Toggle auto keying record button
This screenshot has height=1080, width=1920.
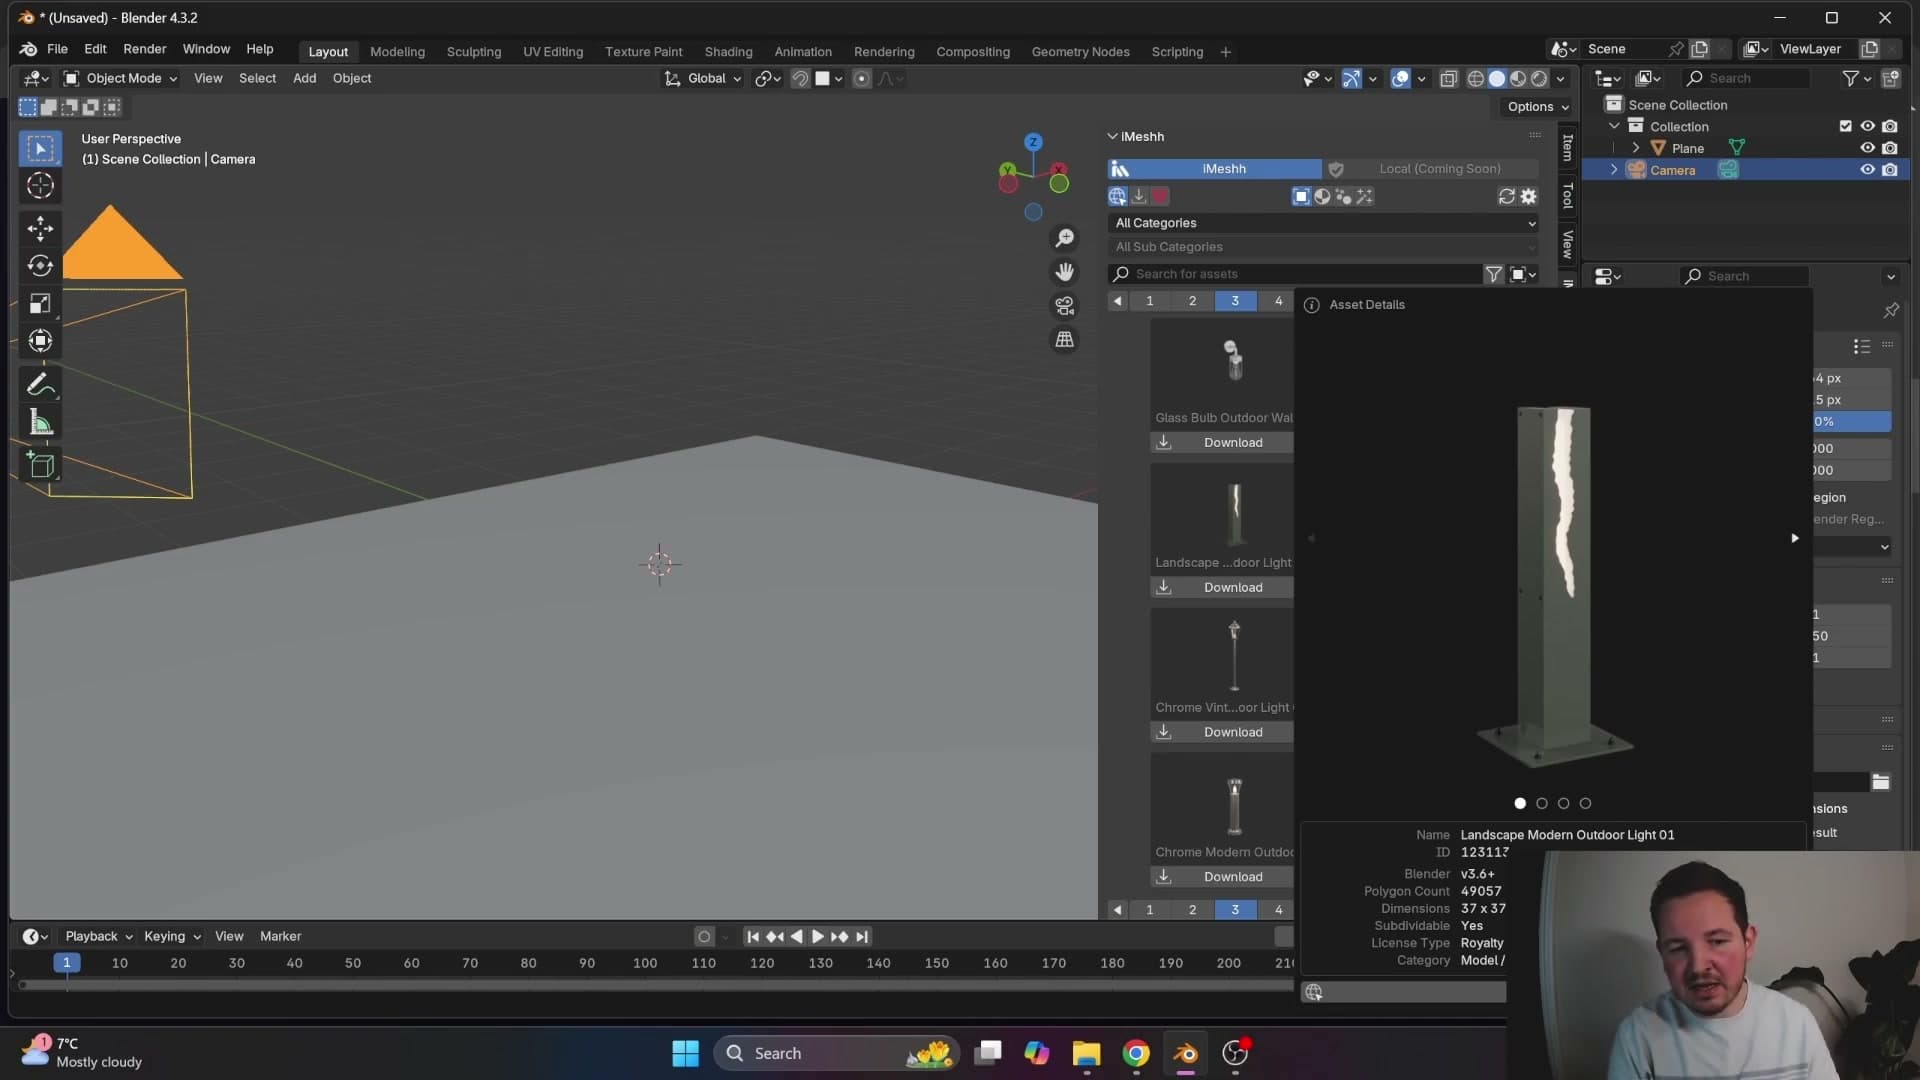704,937
